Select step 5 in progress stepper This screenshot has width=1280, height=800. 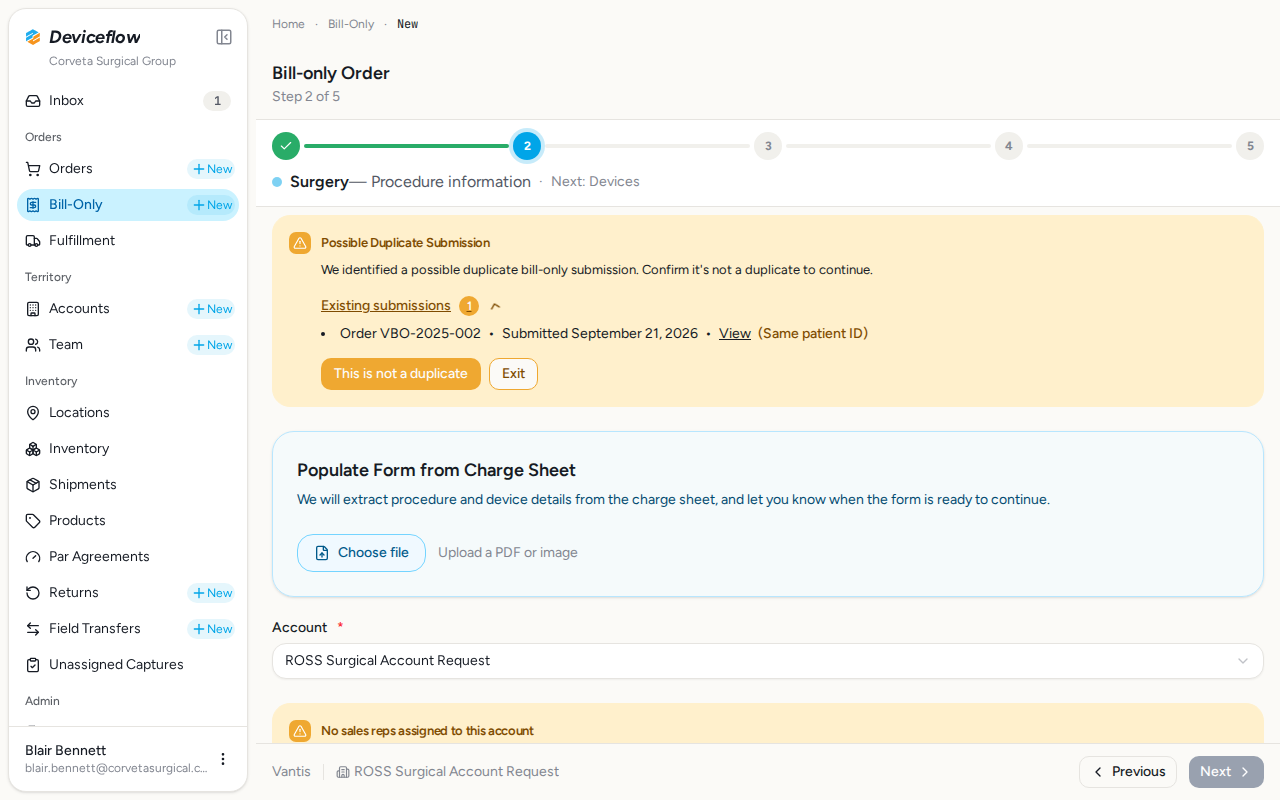[1250, 146]
